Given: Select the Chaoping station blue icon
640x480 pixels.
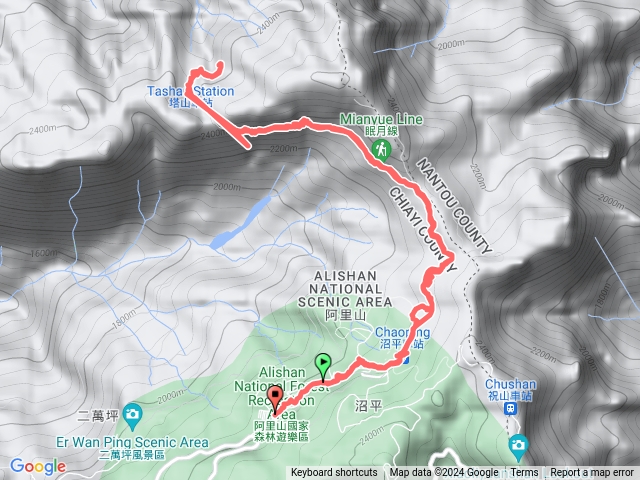Looking at the screenshot, I should (406, 359).
